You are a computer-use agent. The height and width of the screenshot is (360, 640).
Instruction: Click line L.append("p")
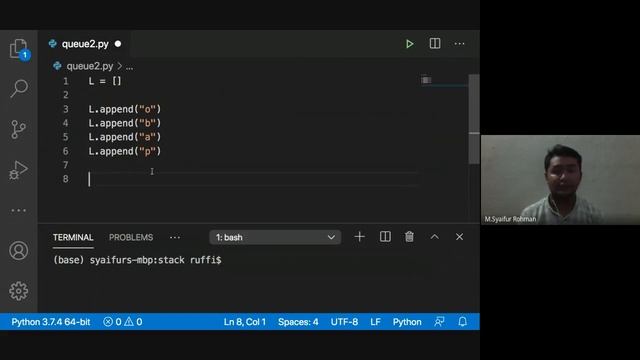click(x=124, y=151)
